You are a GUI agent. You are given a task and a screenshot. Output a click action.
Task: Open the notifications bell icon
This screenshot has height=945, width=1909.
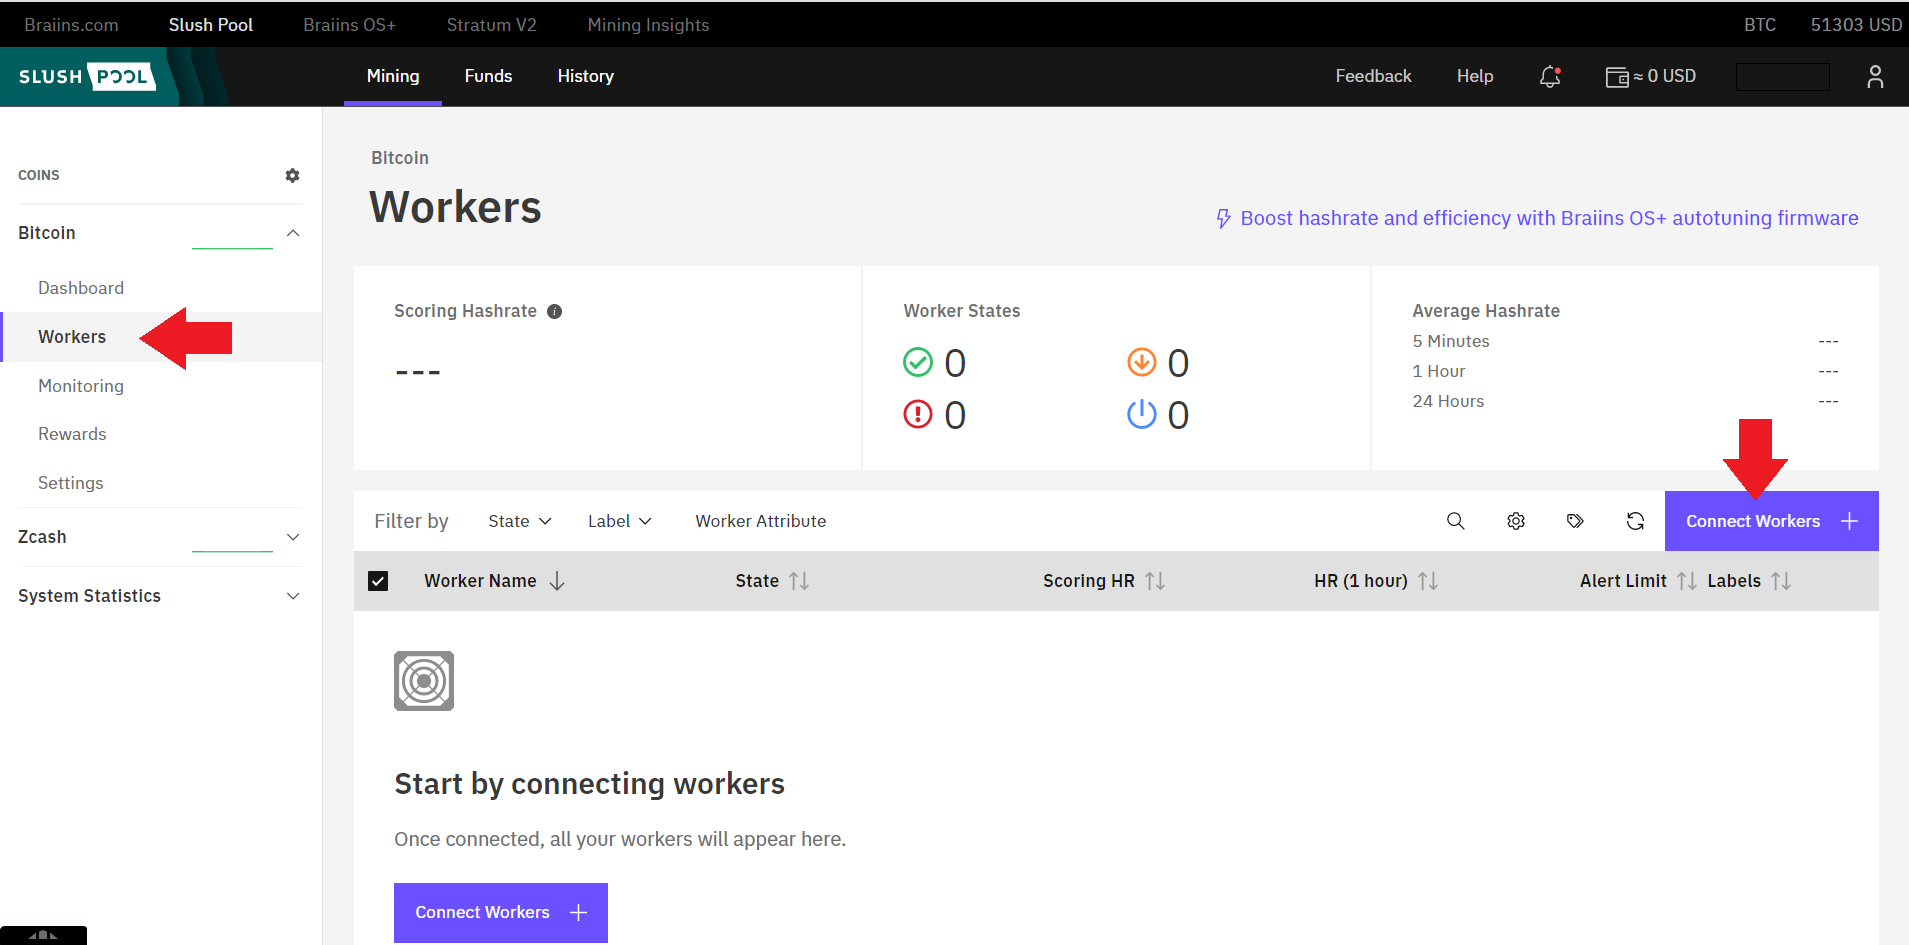pos(1550,76)
